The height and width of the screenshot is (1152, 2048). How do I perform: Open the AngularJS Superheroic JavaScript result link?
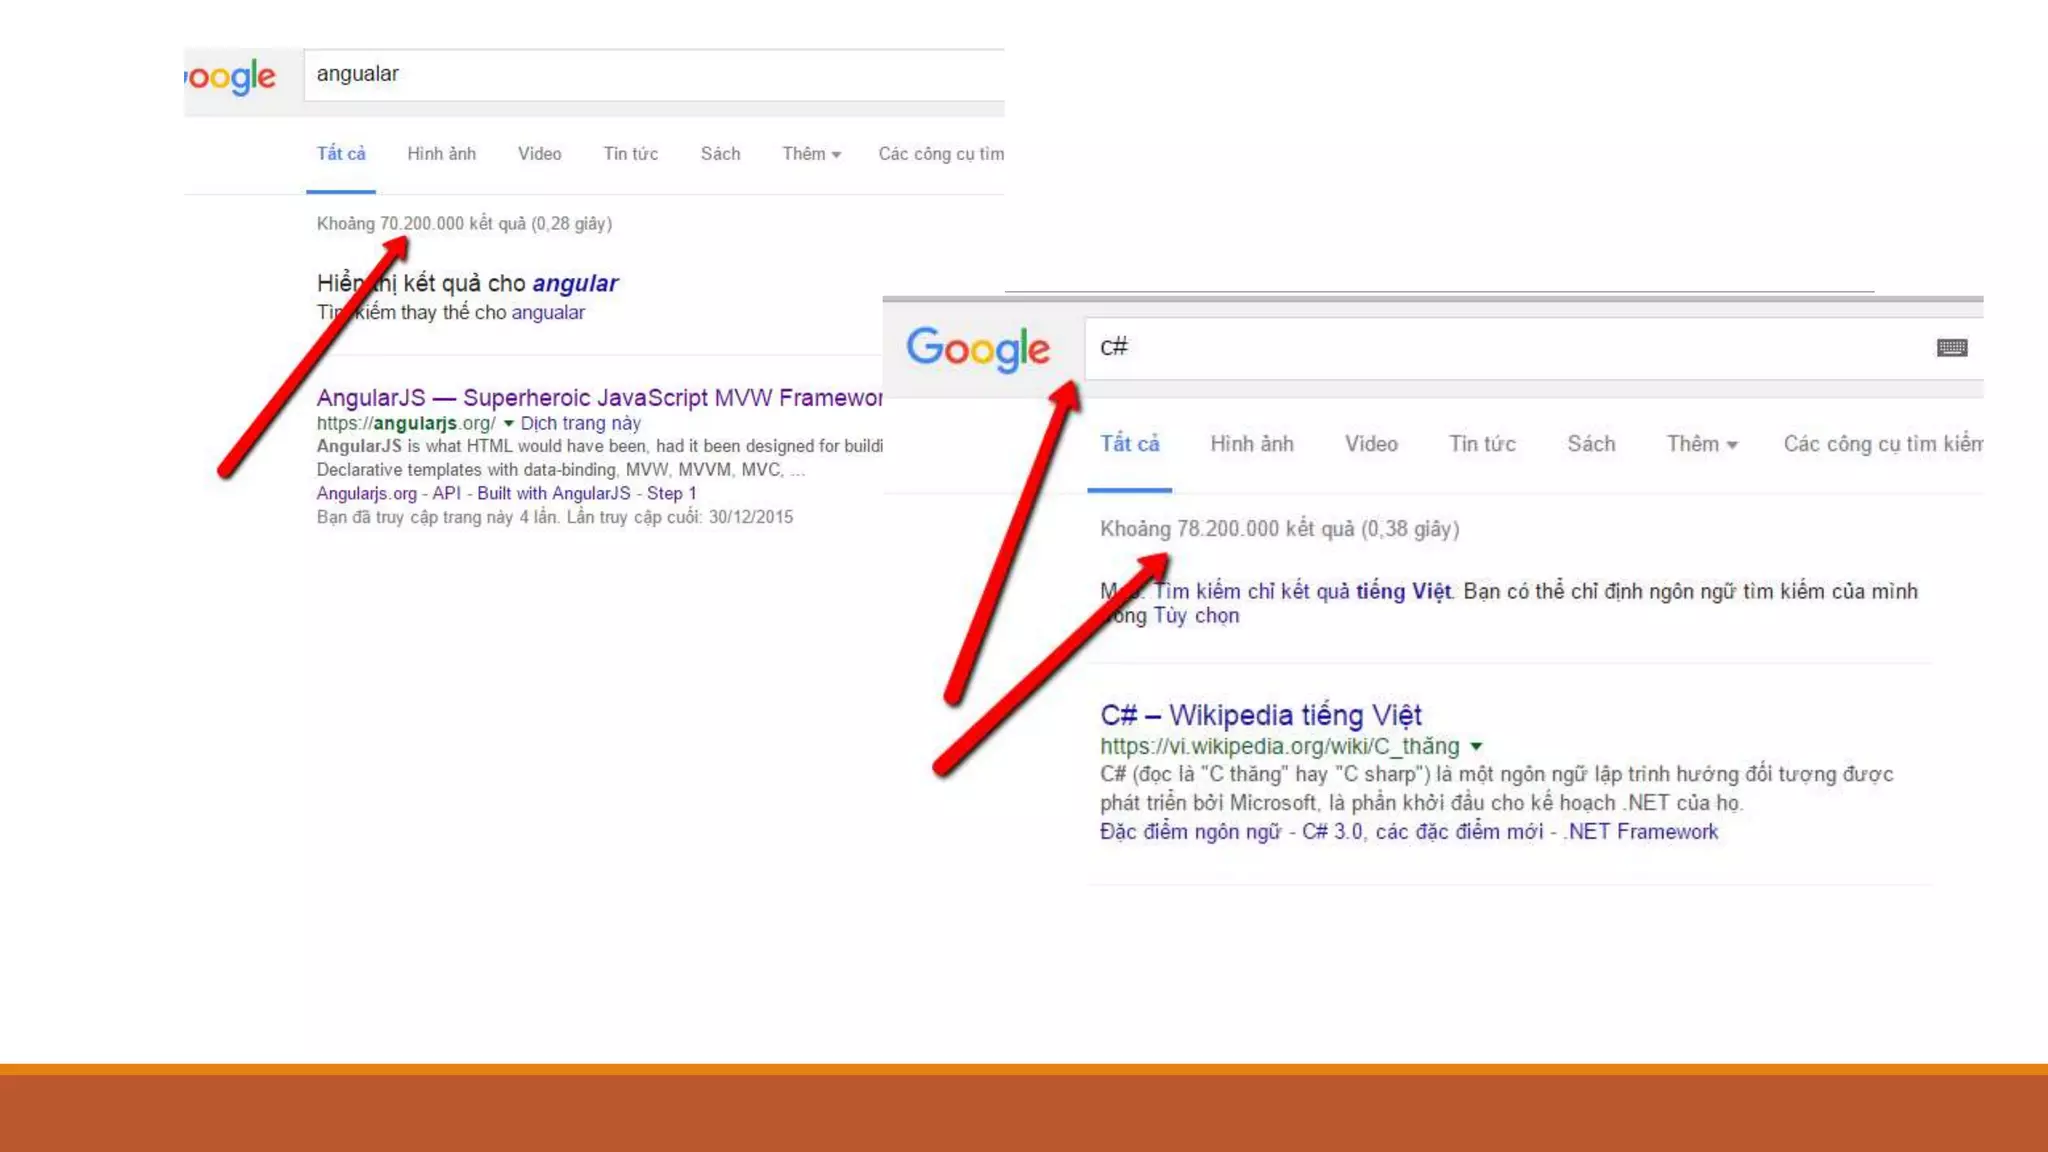coord(598,398)
